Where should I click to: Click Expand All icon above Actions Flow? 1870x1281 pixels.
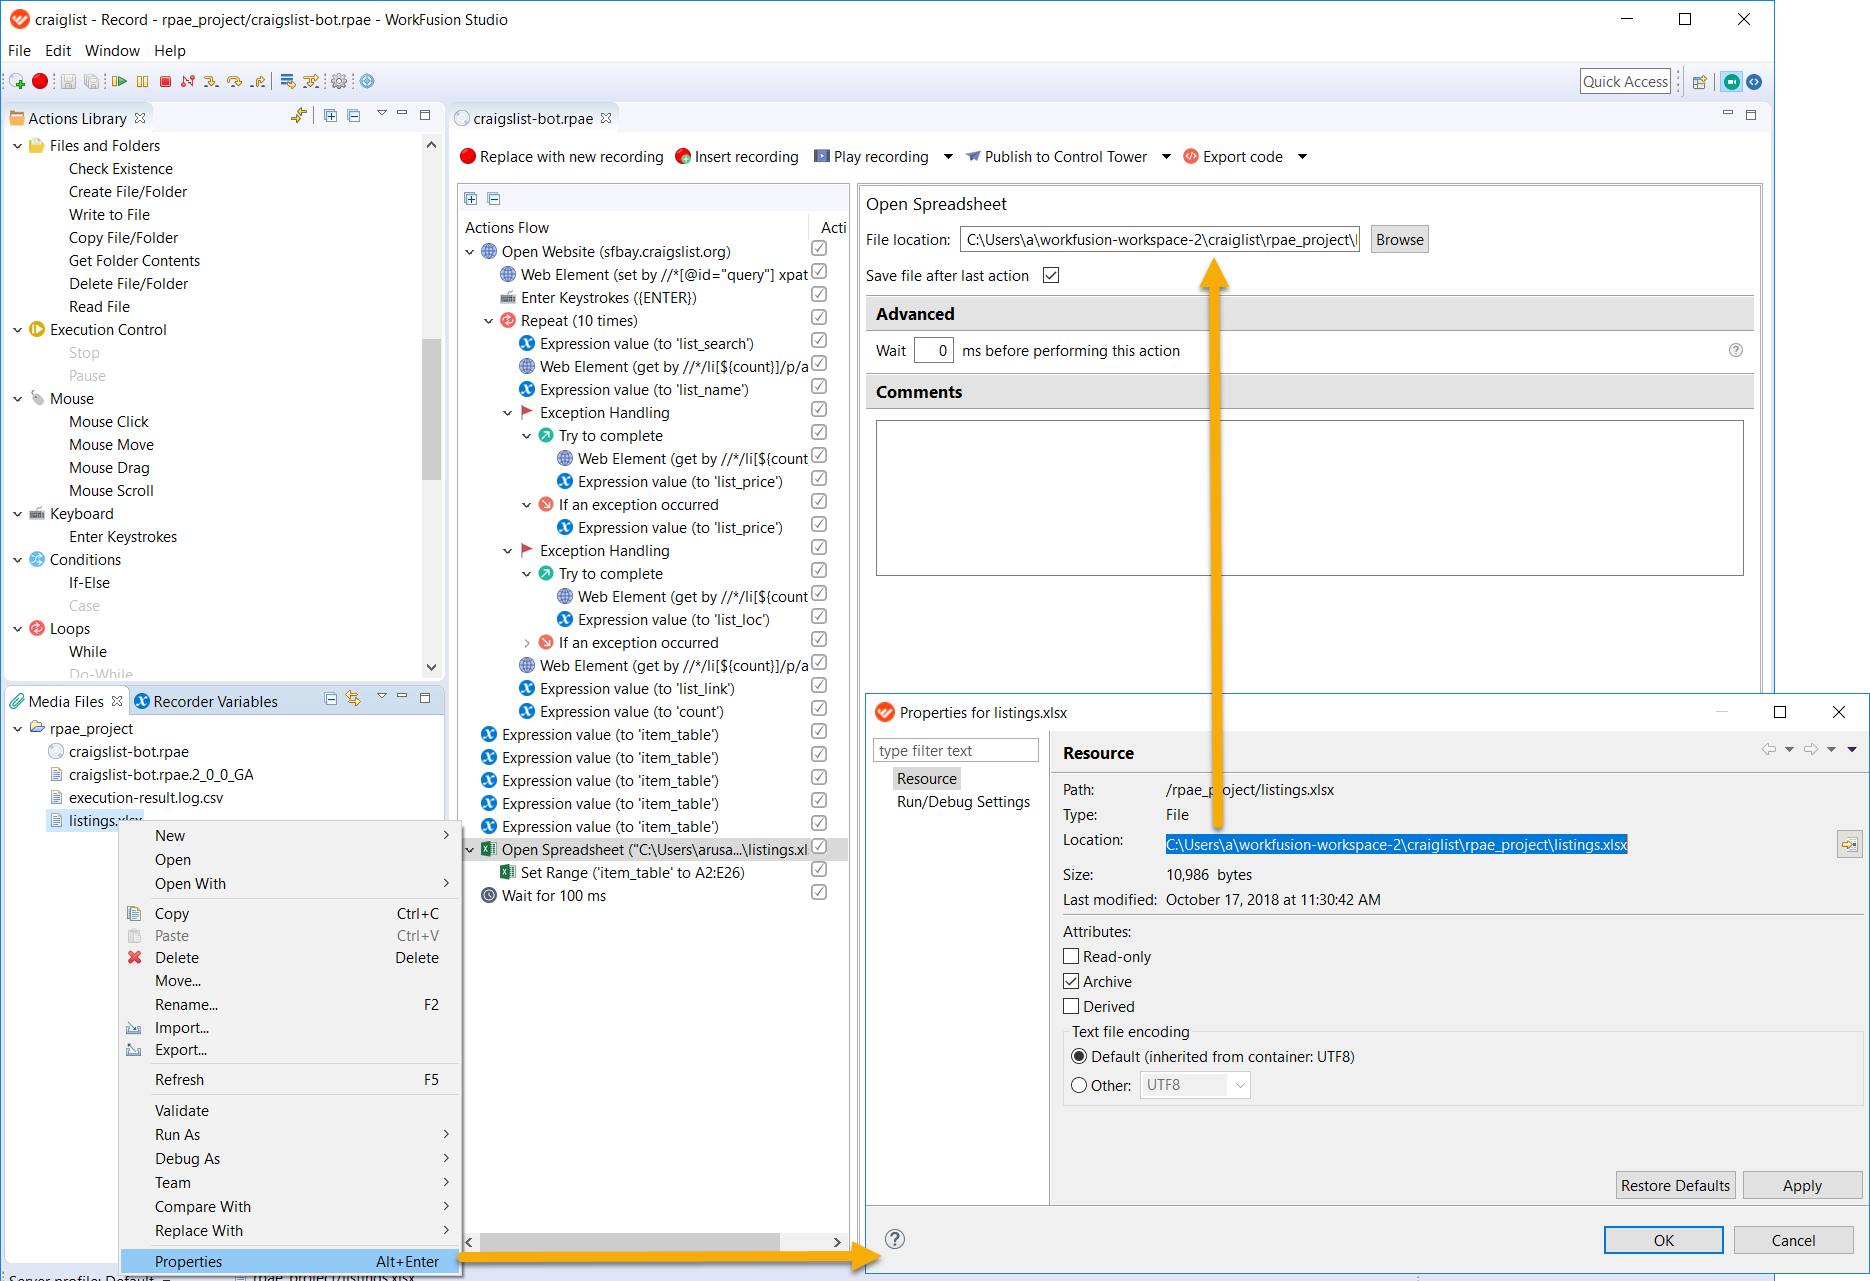tap(471, 199)
